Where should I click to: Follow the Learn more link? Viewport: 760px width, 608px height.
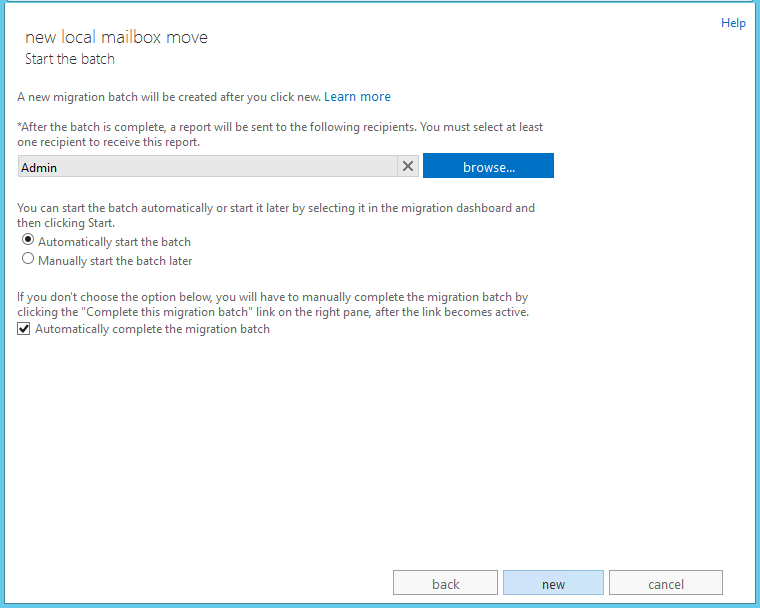357,96
